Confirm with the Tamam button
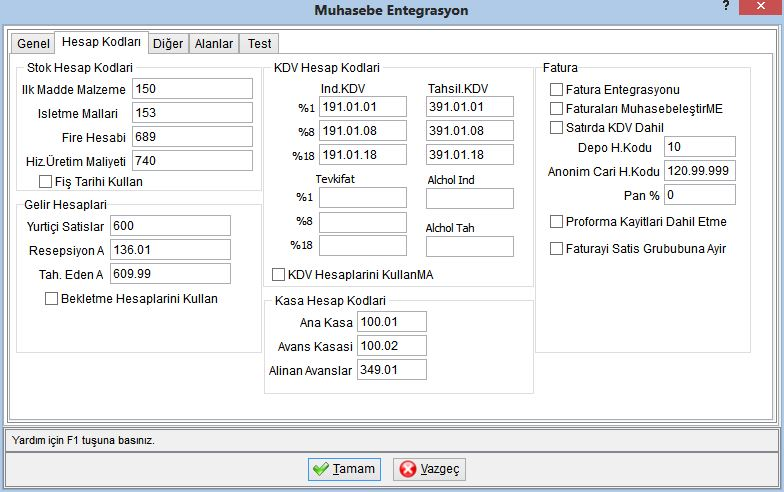This screenshot has width=784, height=492. pyautogui.click(x=344, y=469)
